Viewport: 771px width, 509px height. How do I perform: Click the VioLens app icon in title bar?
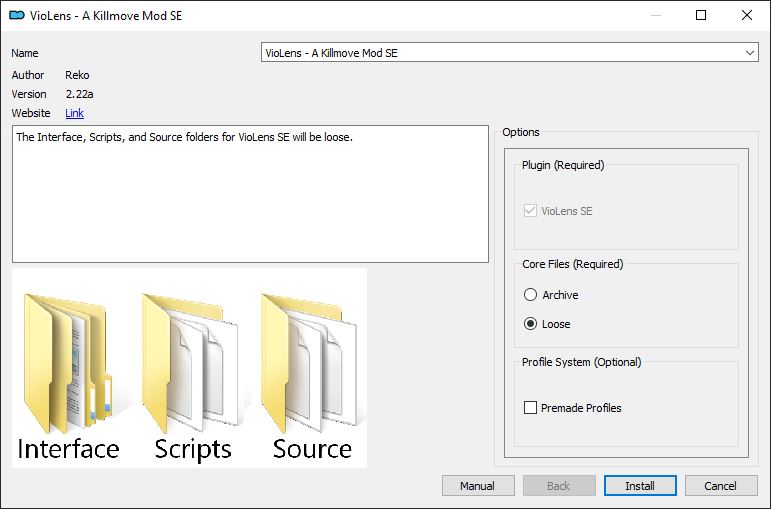(x=17, y=15)
